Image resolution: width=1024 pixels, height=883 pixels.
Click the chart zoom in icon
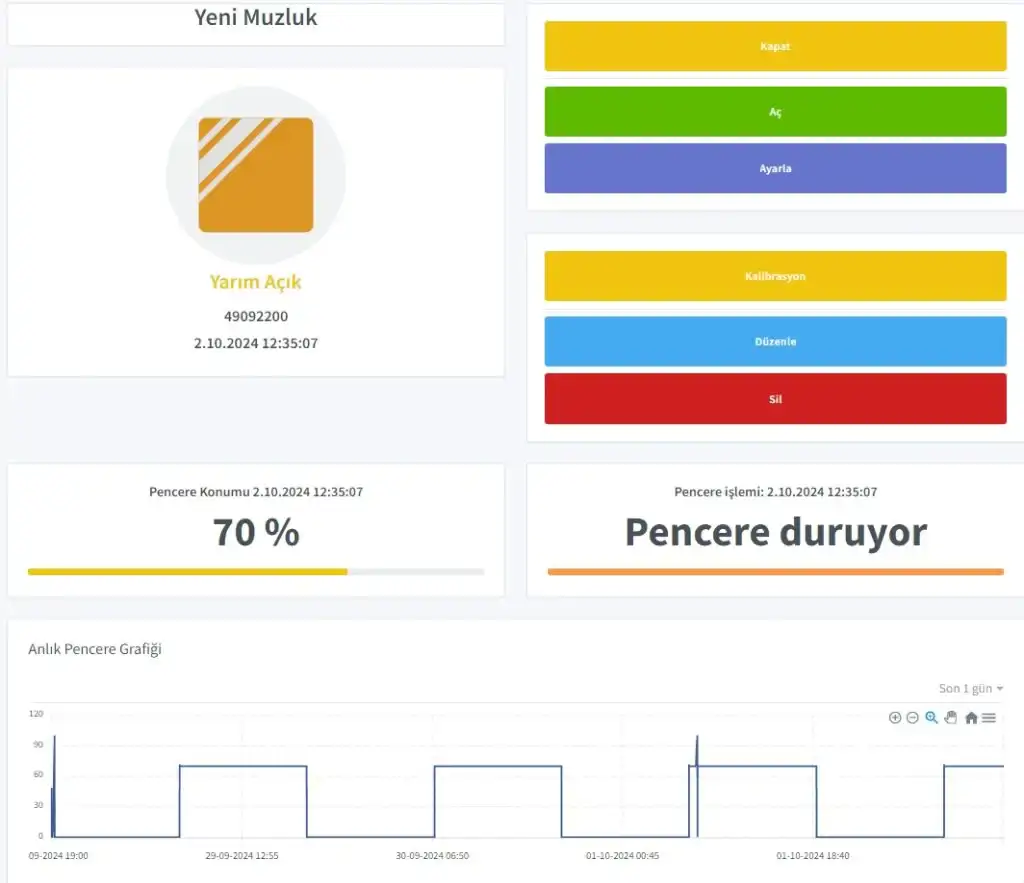[895, 718]
